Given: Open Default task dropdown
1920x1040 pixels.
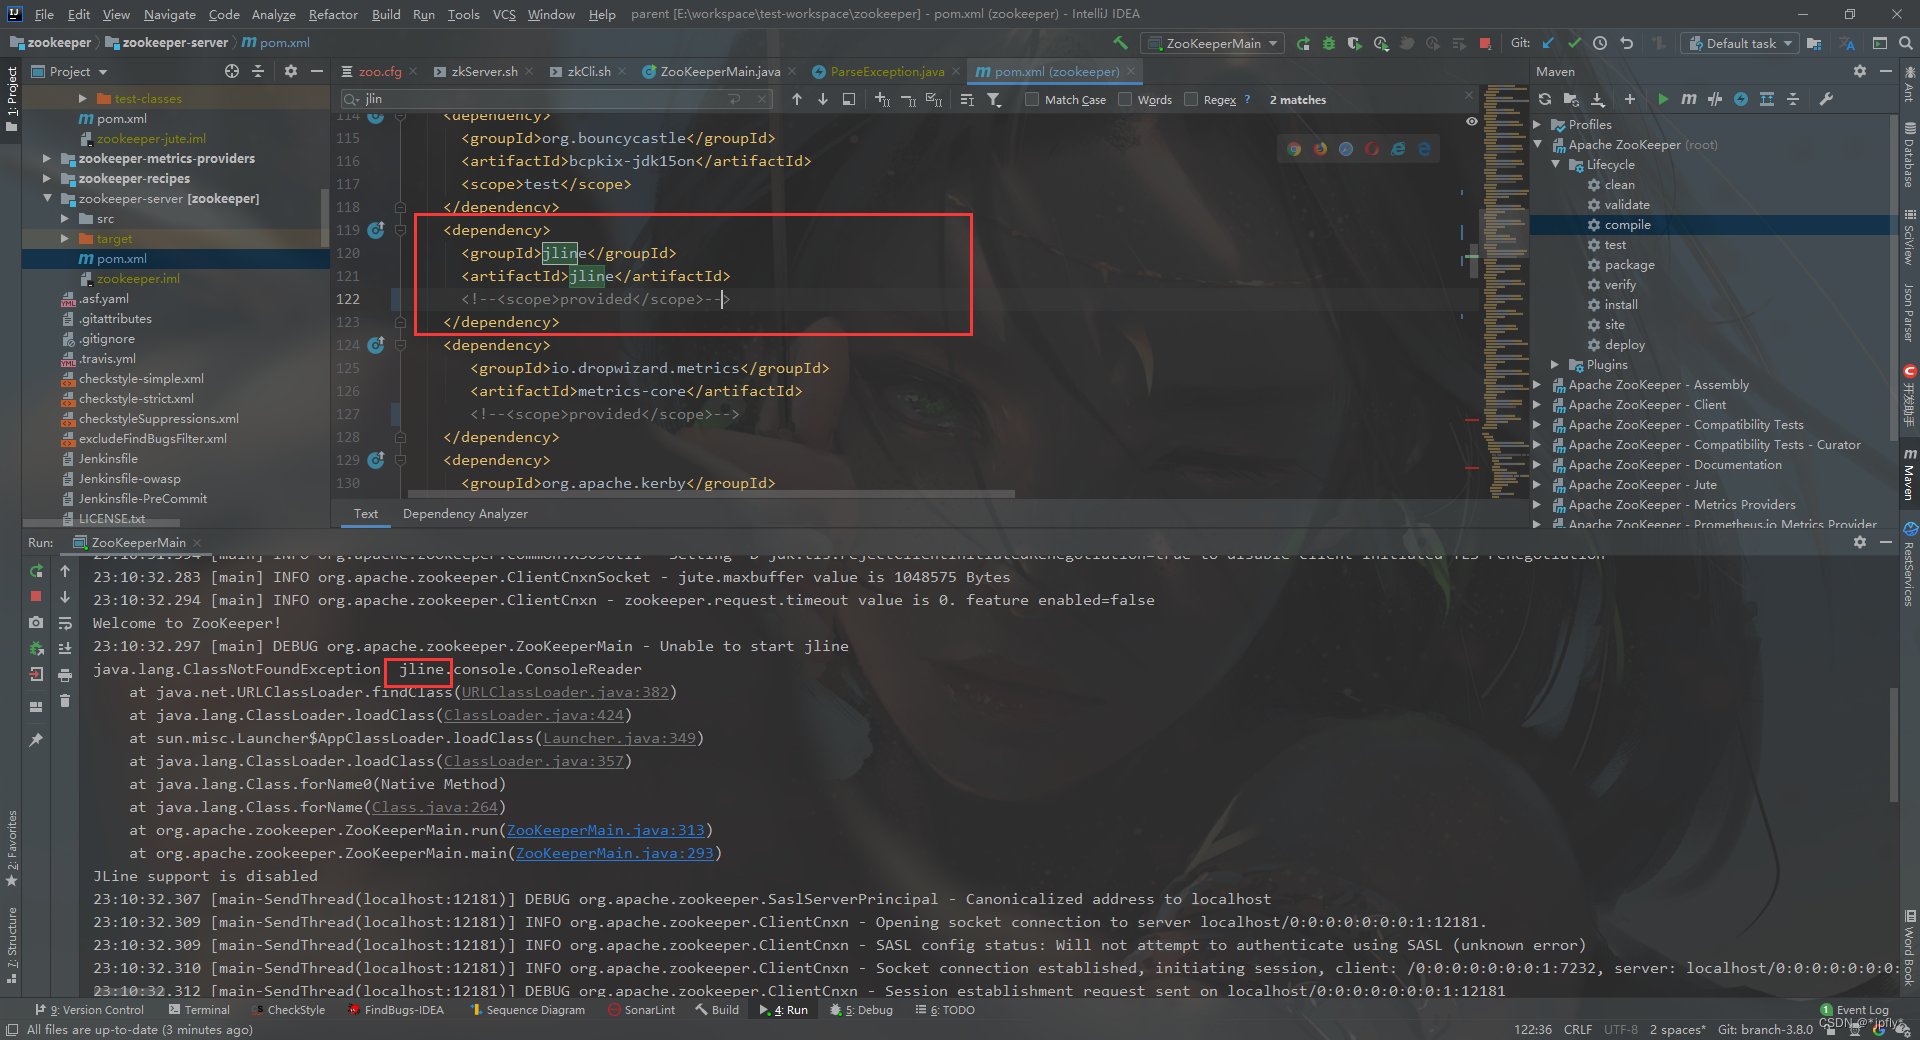Looking at the screenshot, I should point(1740,43).
